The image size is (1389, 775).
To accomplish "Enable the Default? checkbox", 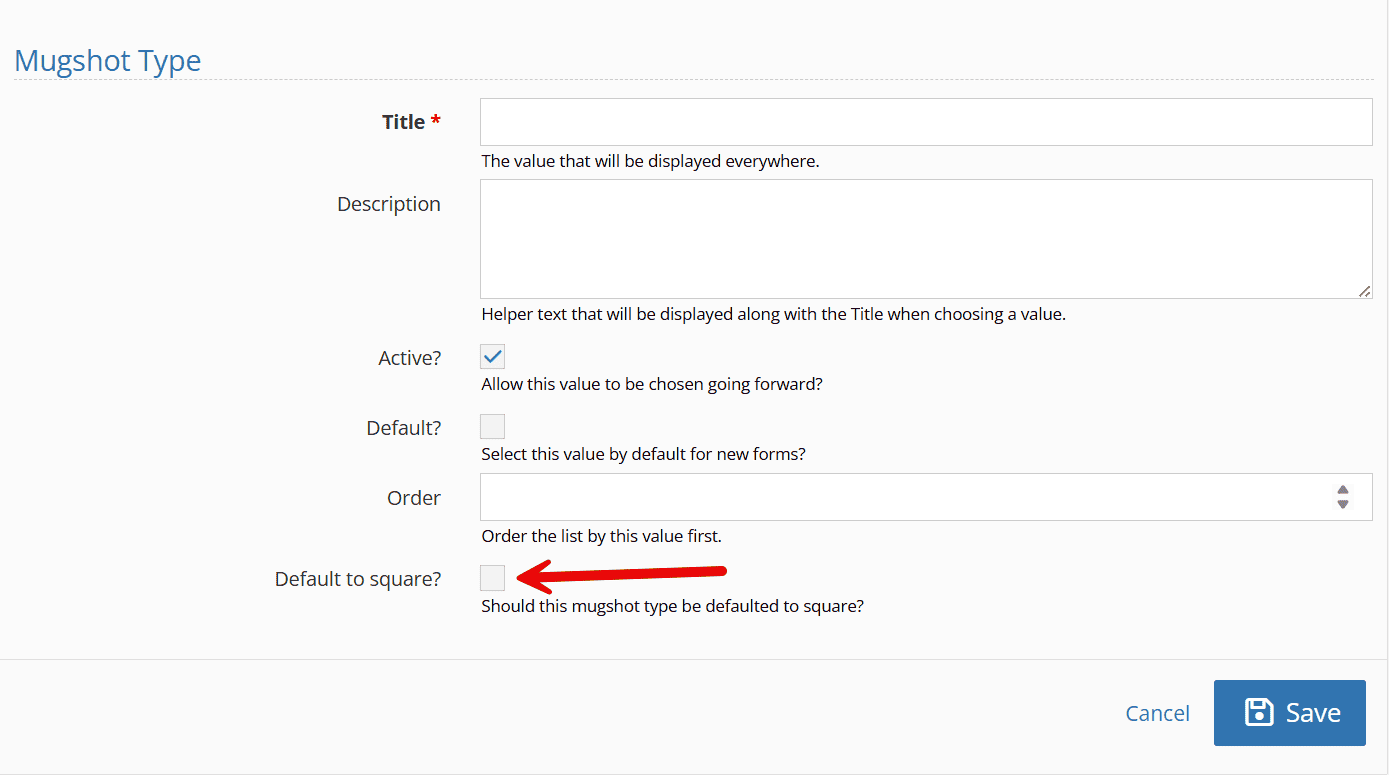I will [x=492, y=427].
